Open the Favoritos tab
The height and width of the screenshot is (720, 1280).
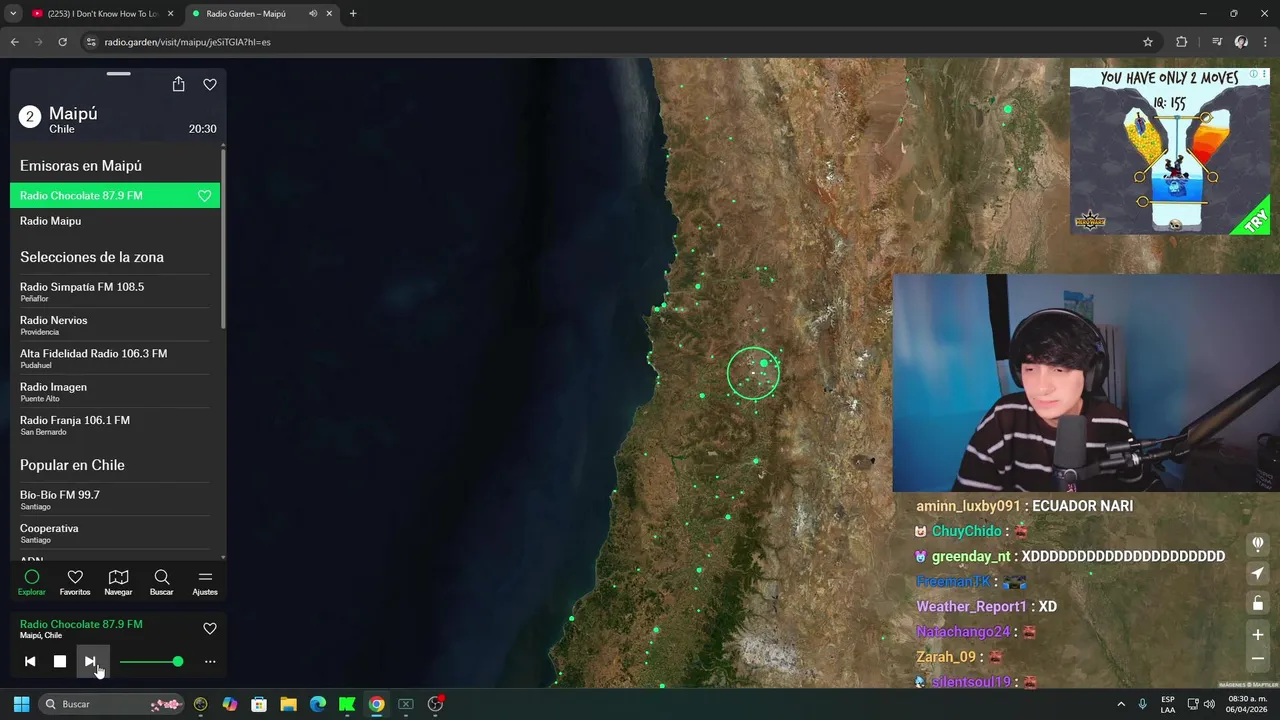tap(75, 583)
